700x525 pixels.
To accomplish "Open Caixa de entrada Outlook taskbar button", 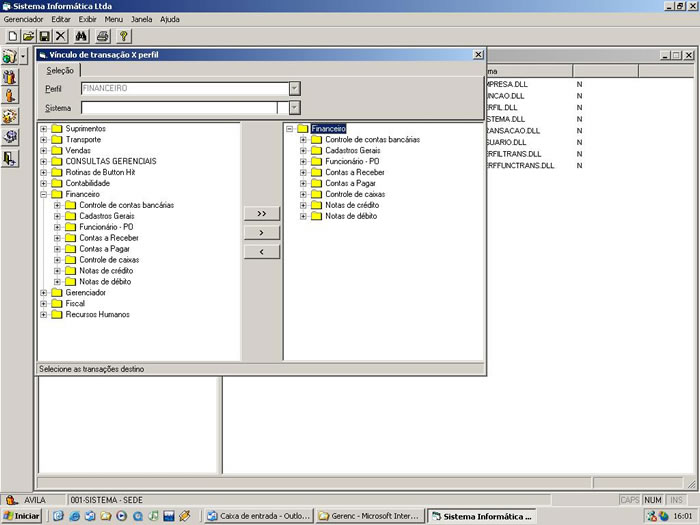I will point(259,516).
